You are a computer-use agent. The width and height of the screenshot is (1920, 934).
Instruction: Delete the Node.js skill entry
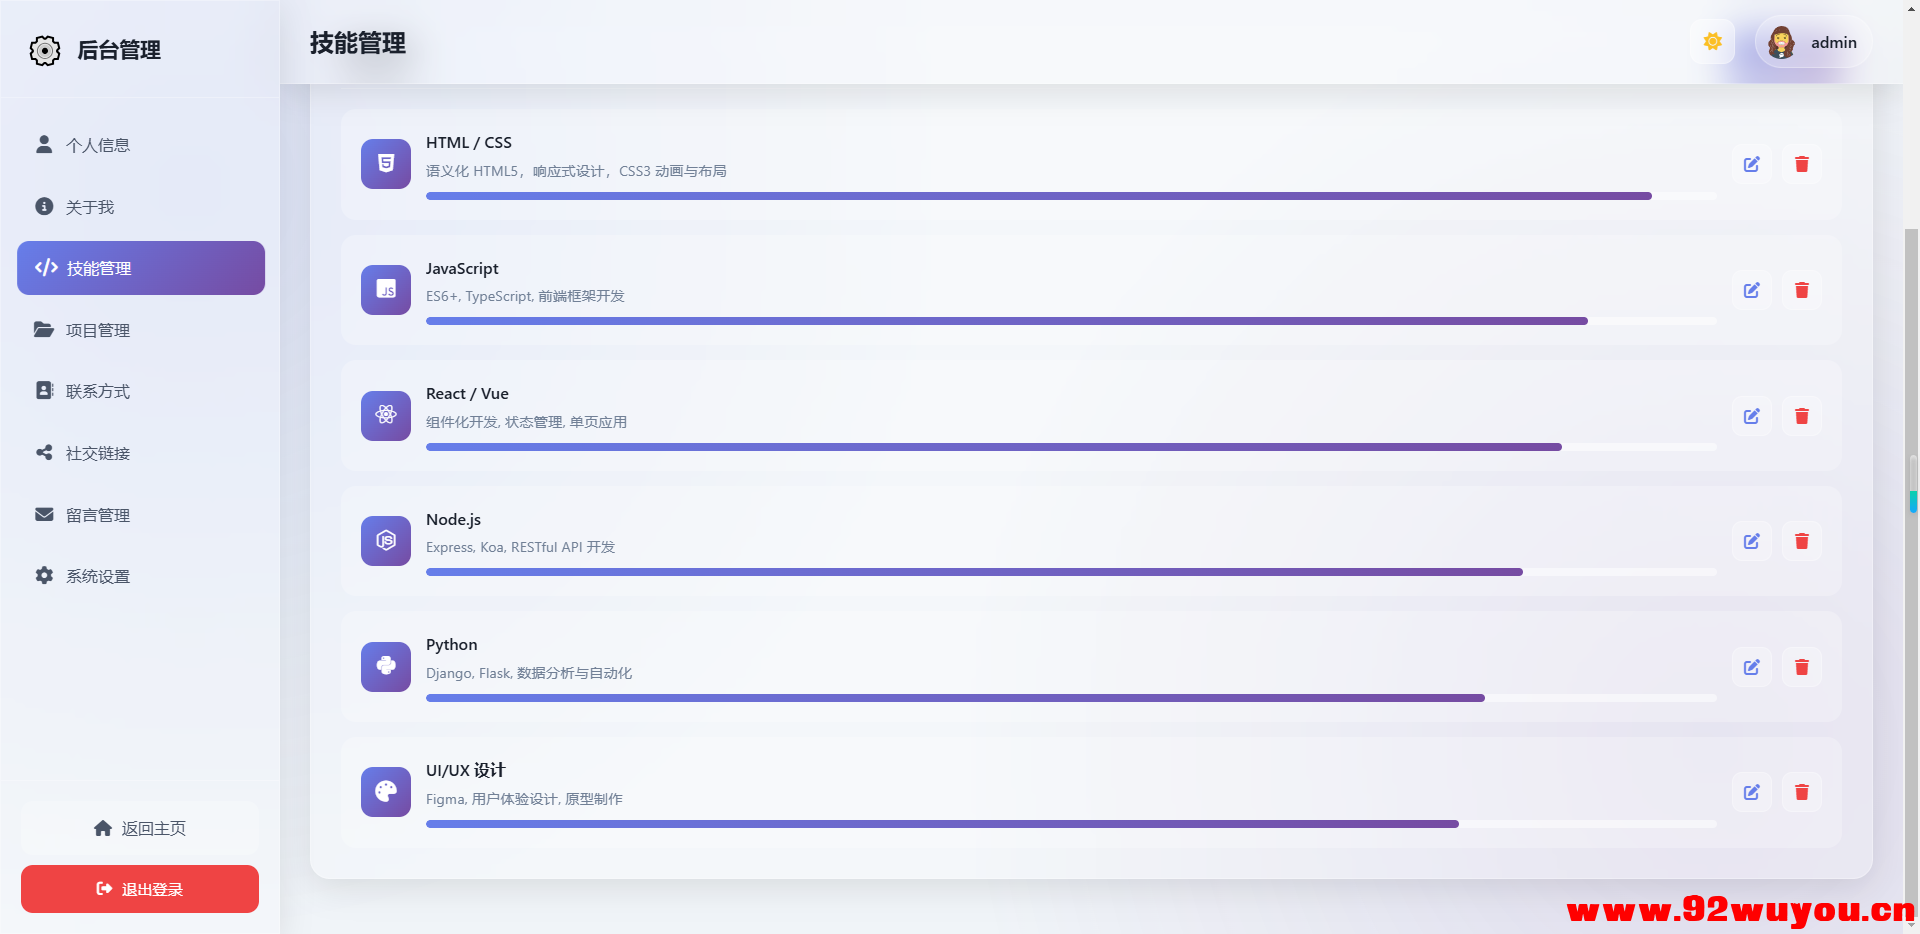1801,541
